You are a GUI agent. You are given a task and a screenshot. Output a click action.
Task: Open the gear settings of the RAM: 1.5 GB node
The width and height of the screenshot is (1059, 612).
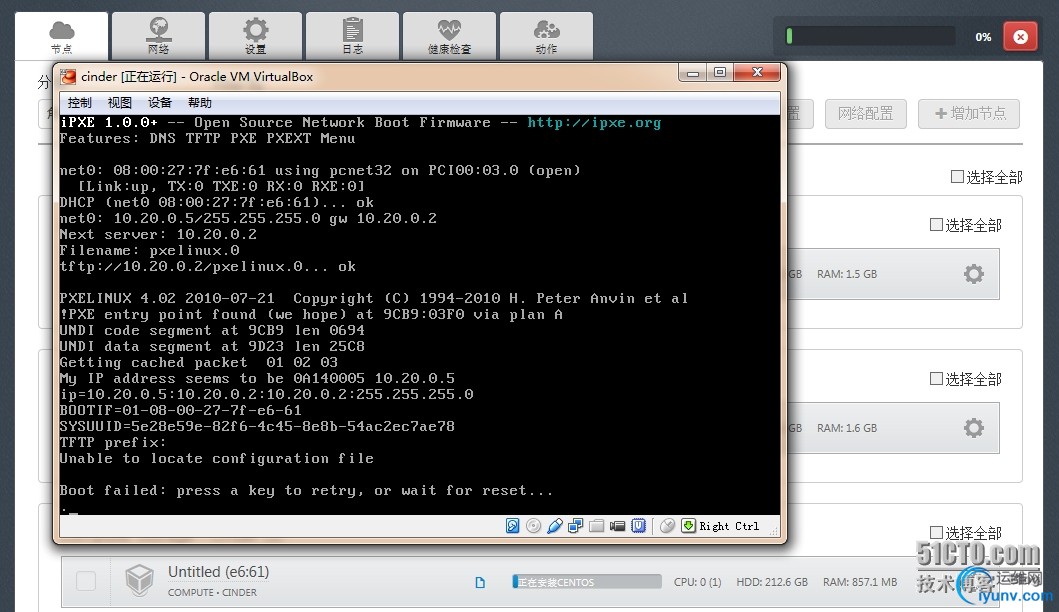click(973, 274)
